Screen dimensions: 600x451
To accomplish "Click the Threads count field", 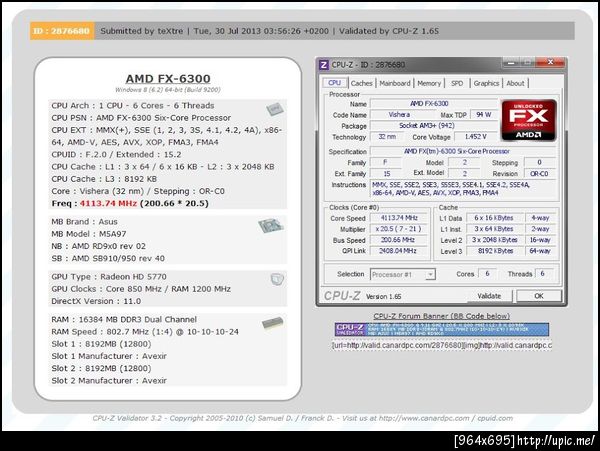I will pyautogui.click(x=543, y=274).
